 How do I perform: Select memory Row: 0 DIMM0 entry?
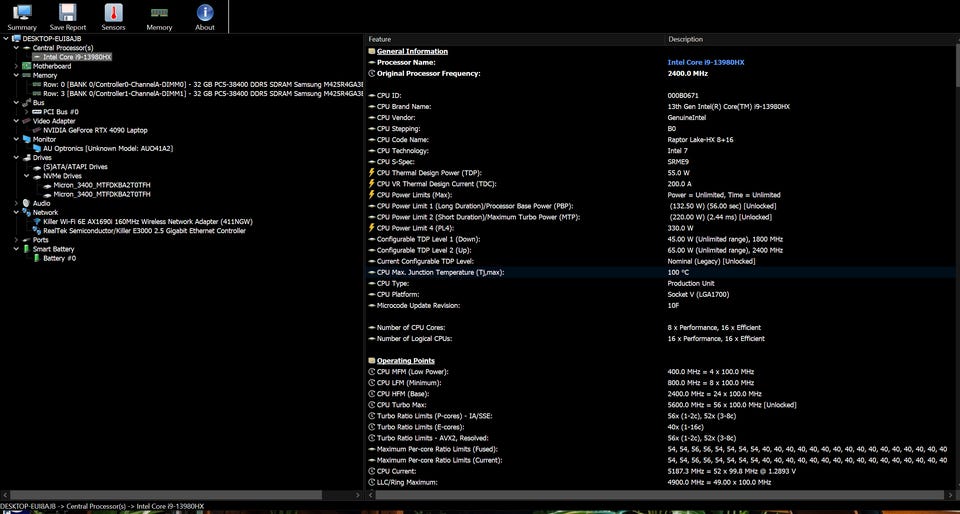pyautogui.click(x=203, y=84)
